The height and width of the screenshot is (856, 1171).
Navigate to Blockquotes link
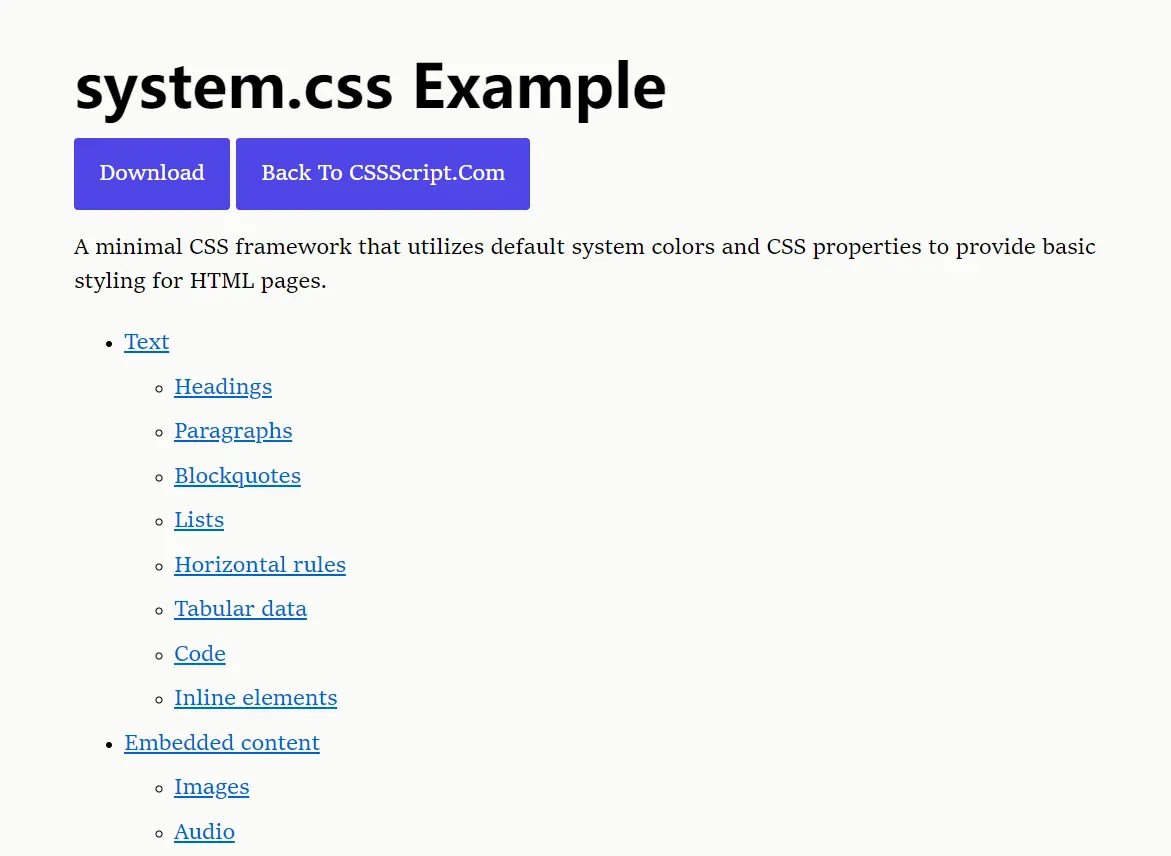coord(237,476)
